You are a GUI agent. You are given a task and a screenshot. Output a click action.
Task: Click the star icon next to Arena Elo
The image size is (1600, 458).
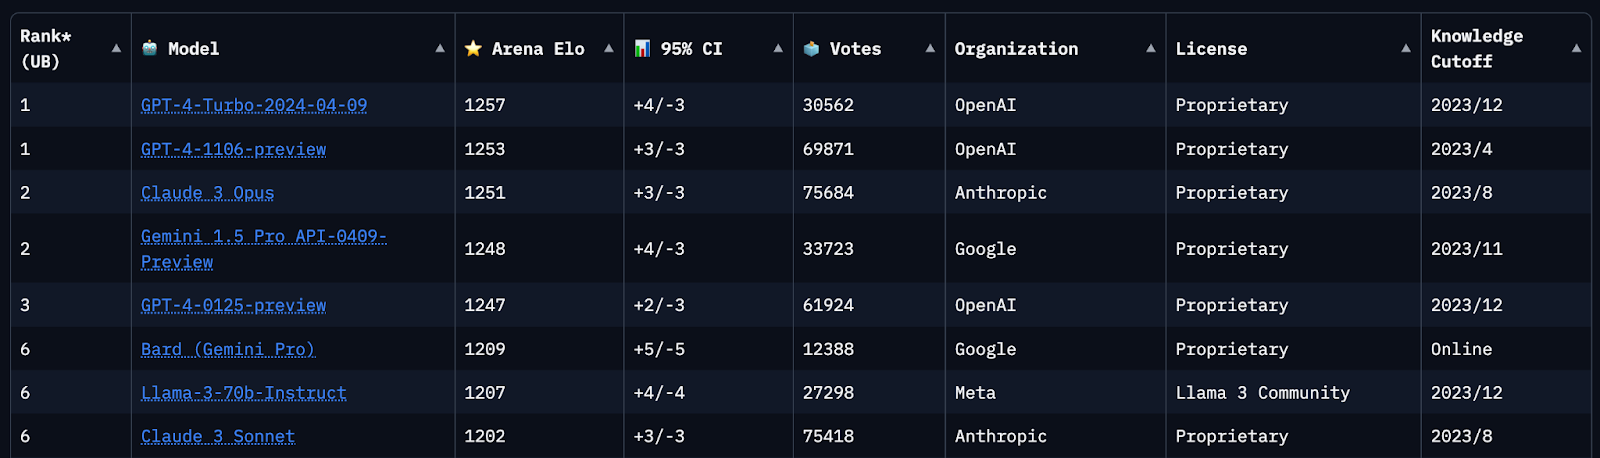[x=473, y=48]
